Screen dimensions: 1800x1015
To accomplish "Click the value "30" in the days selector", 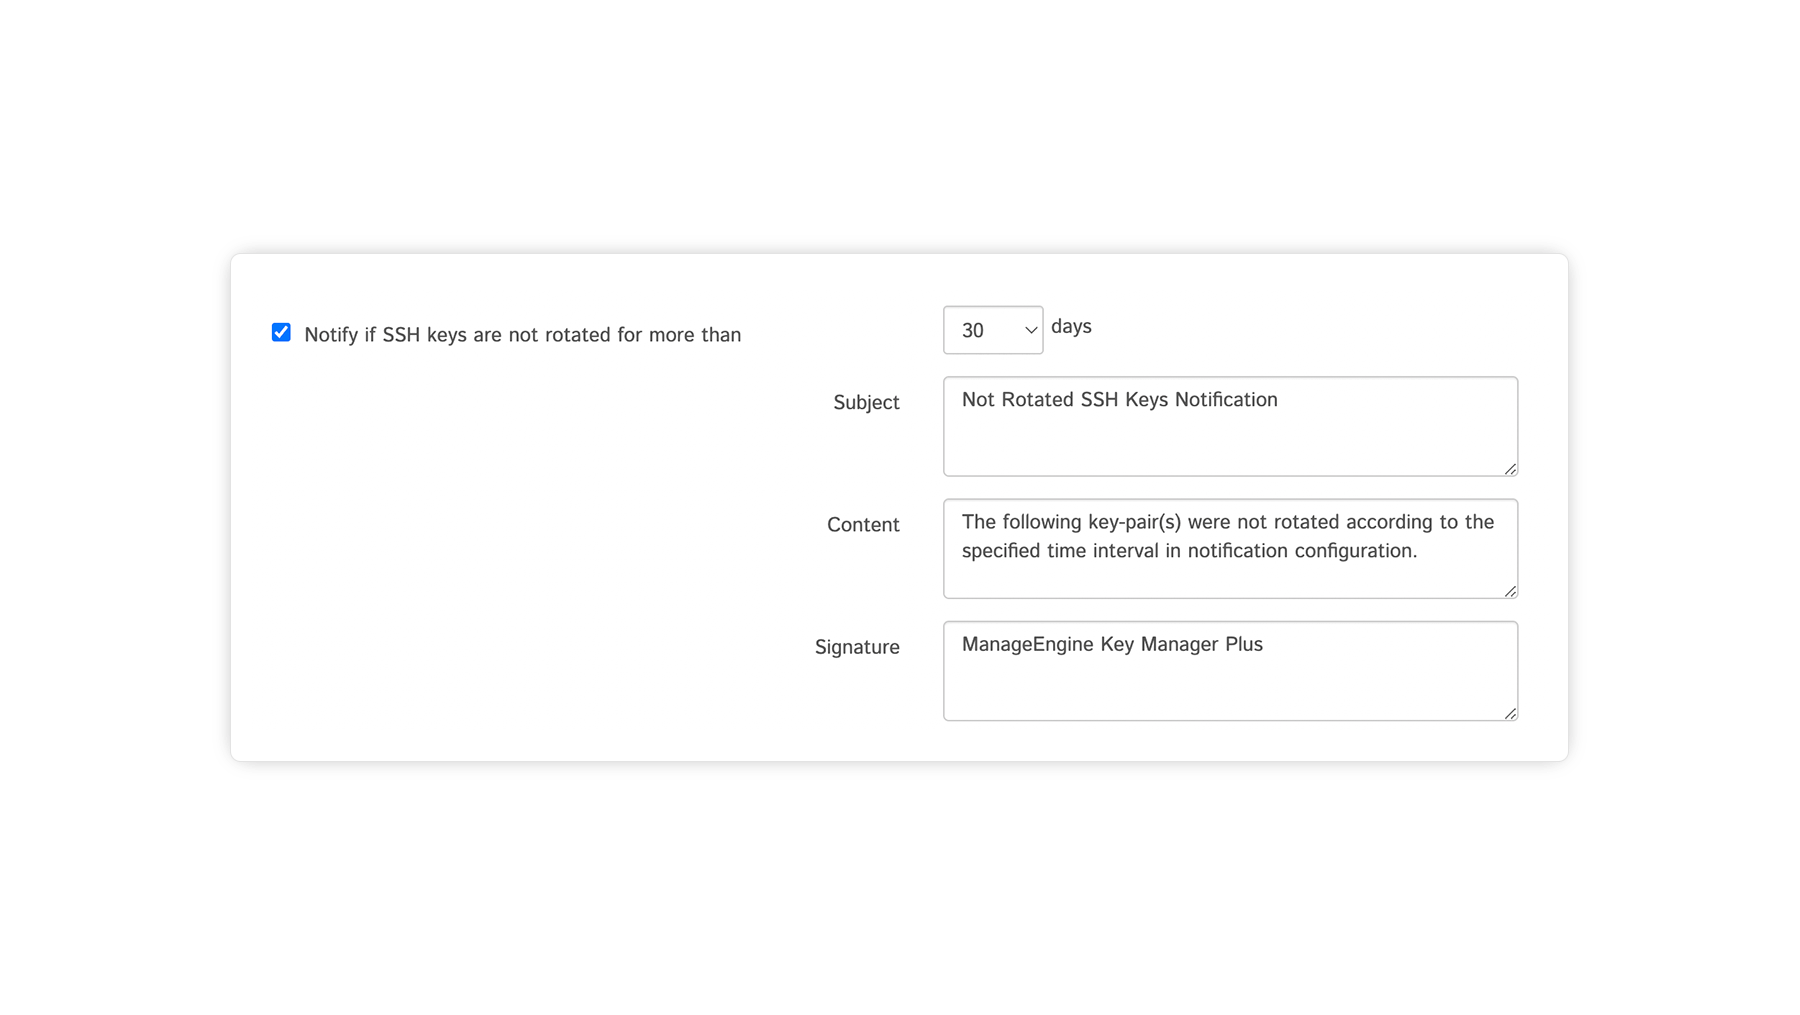I will click(x=973, y=331).
